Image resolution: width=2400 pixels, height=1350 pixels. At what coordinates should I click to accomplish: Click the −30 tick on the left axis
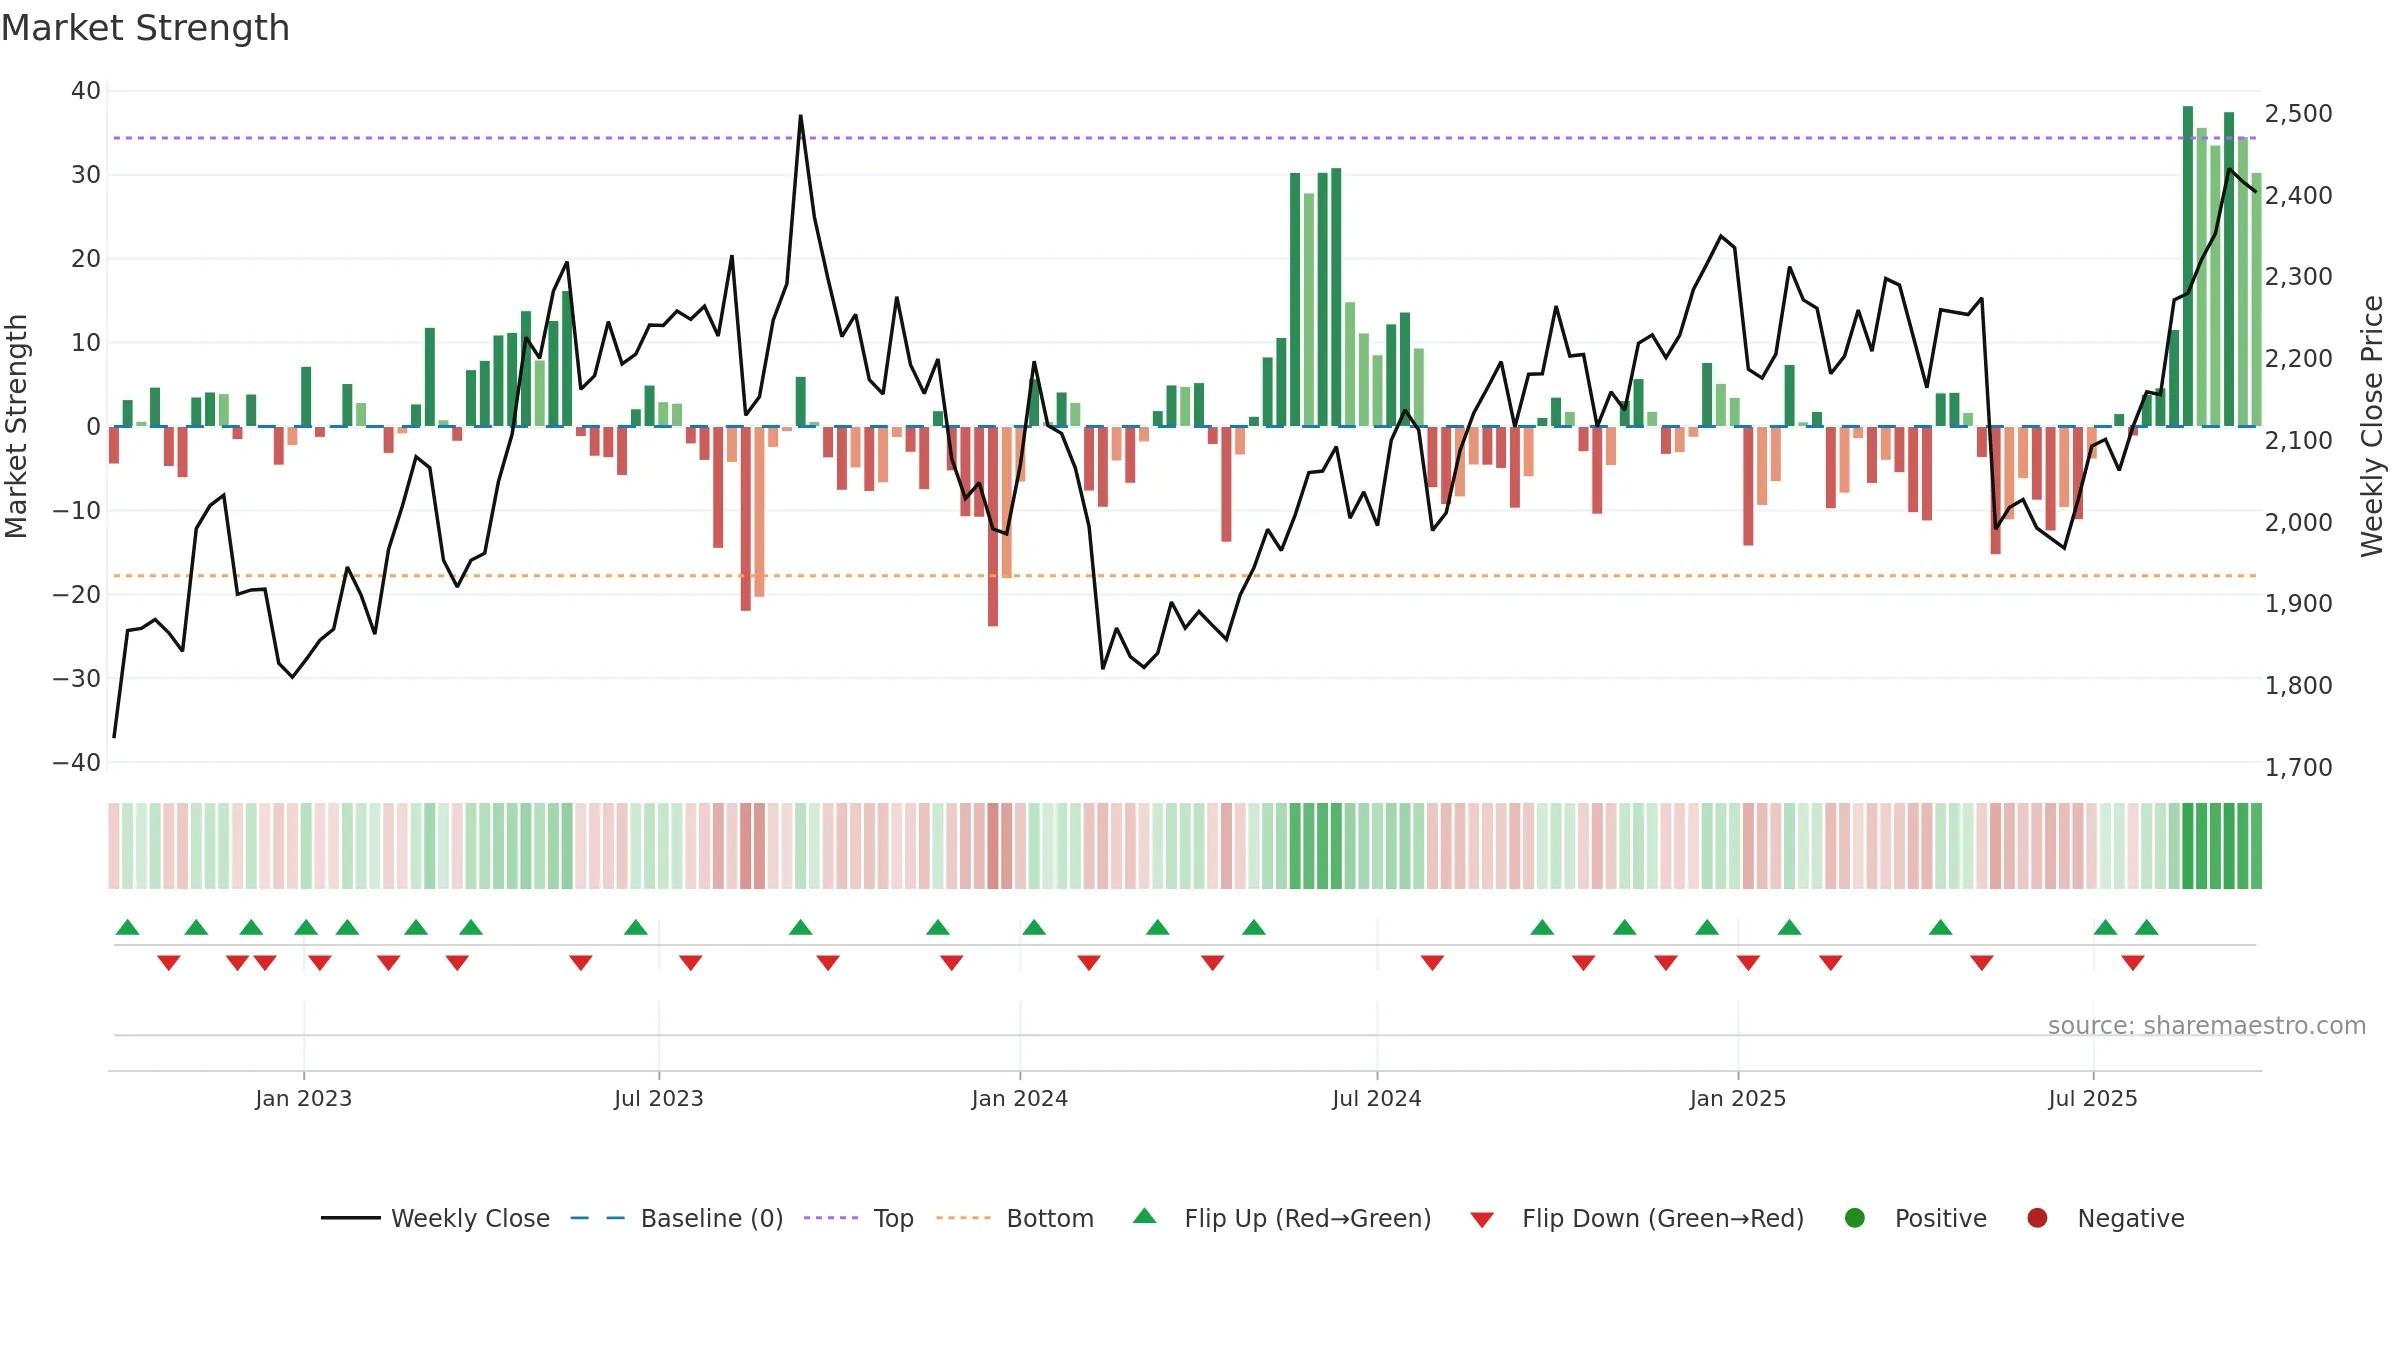pyautogui.click(x=77, y=679)
